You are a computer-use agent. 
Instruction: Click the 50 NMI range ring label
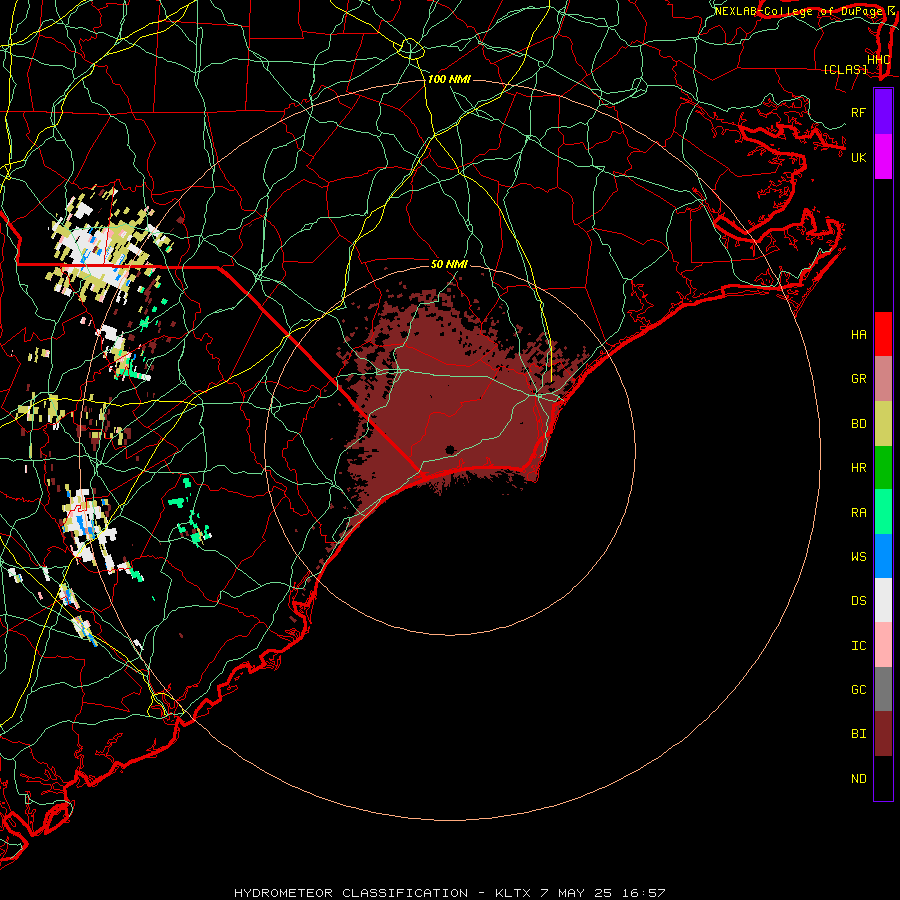pos(449,264)
